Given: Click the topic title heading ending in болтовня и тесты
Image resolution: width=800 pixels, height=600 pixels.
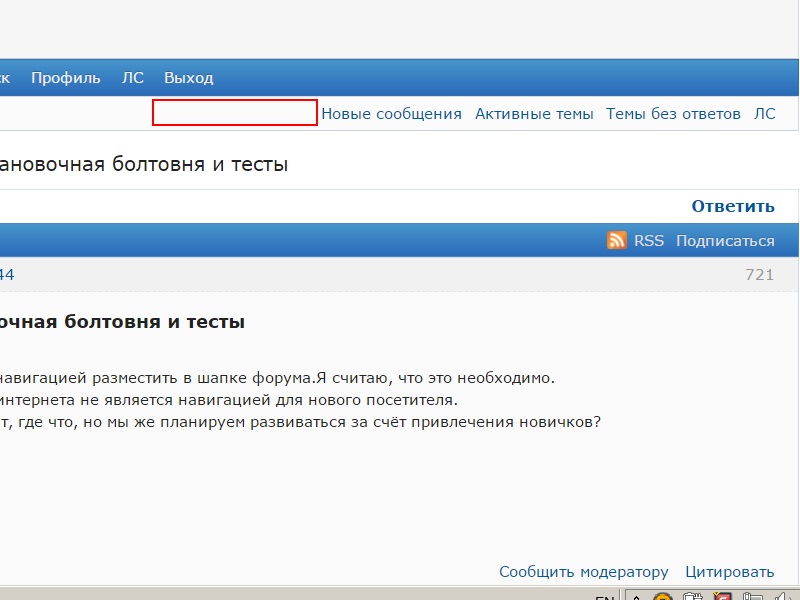Looking at the screenshot, I should (x=144, y=164).
